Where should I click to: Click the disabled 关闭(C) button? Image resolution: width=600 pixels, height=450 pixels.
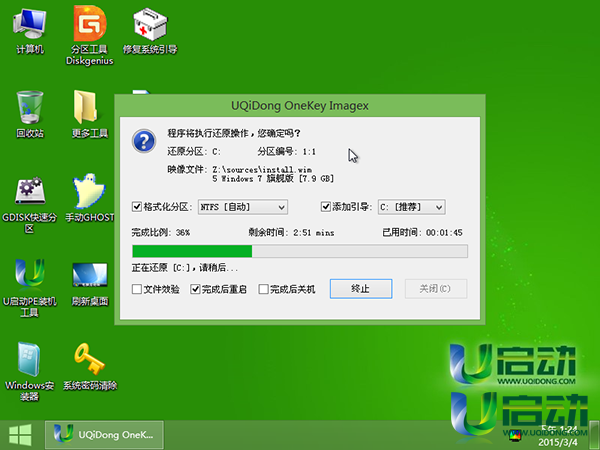[x=436, y=289]
